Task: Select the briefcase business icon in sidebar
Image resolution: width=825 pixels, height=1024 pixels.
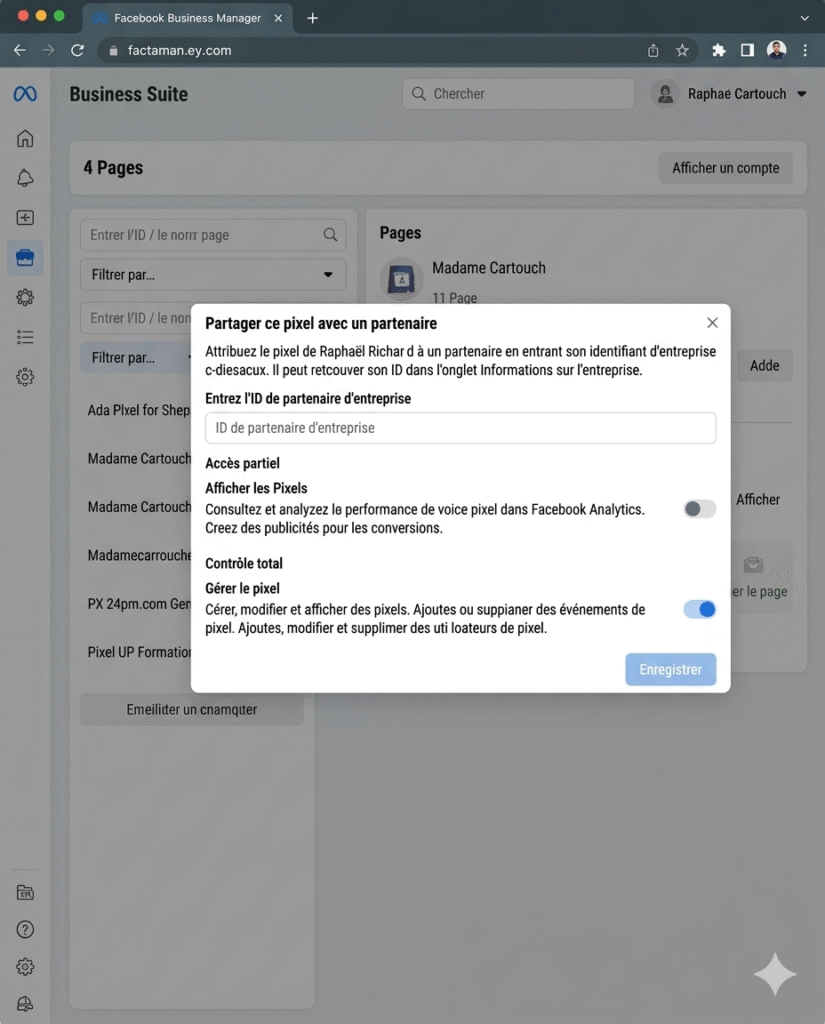Action: point(25,258)
